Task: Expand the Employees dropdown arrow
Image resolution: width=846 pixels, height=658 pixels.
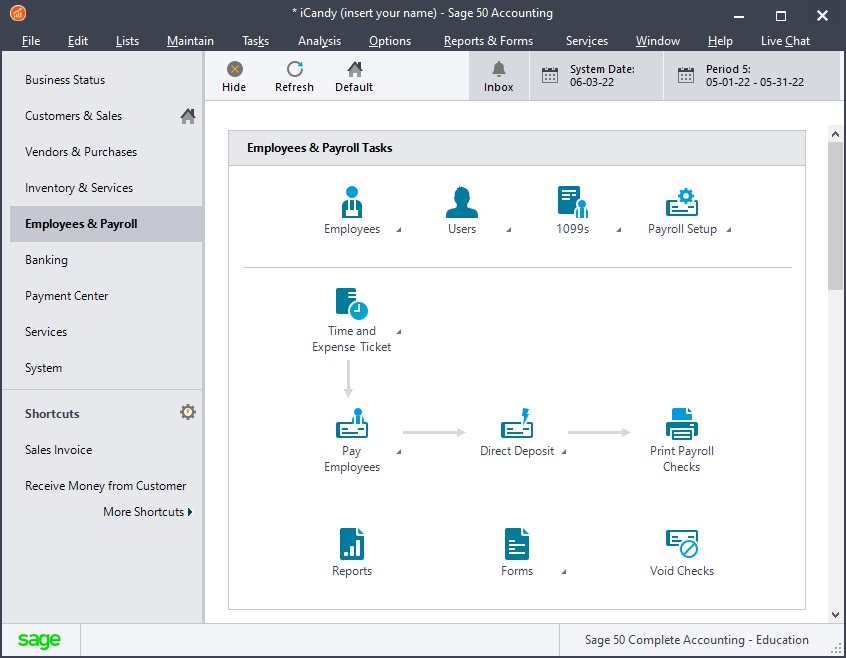Action: (x=399, y=230)
